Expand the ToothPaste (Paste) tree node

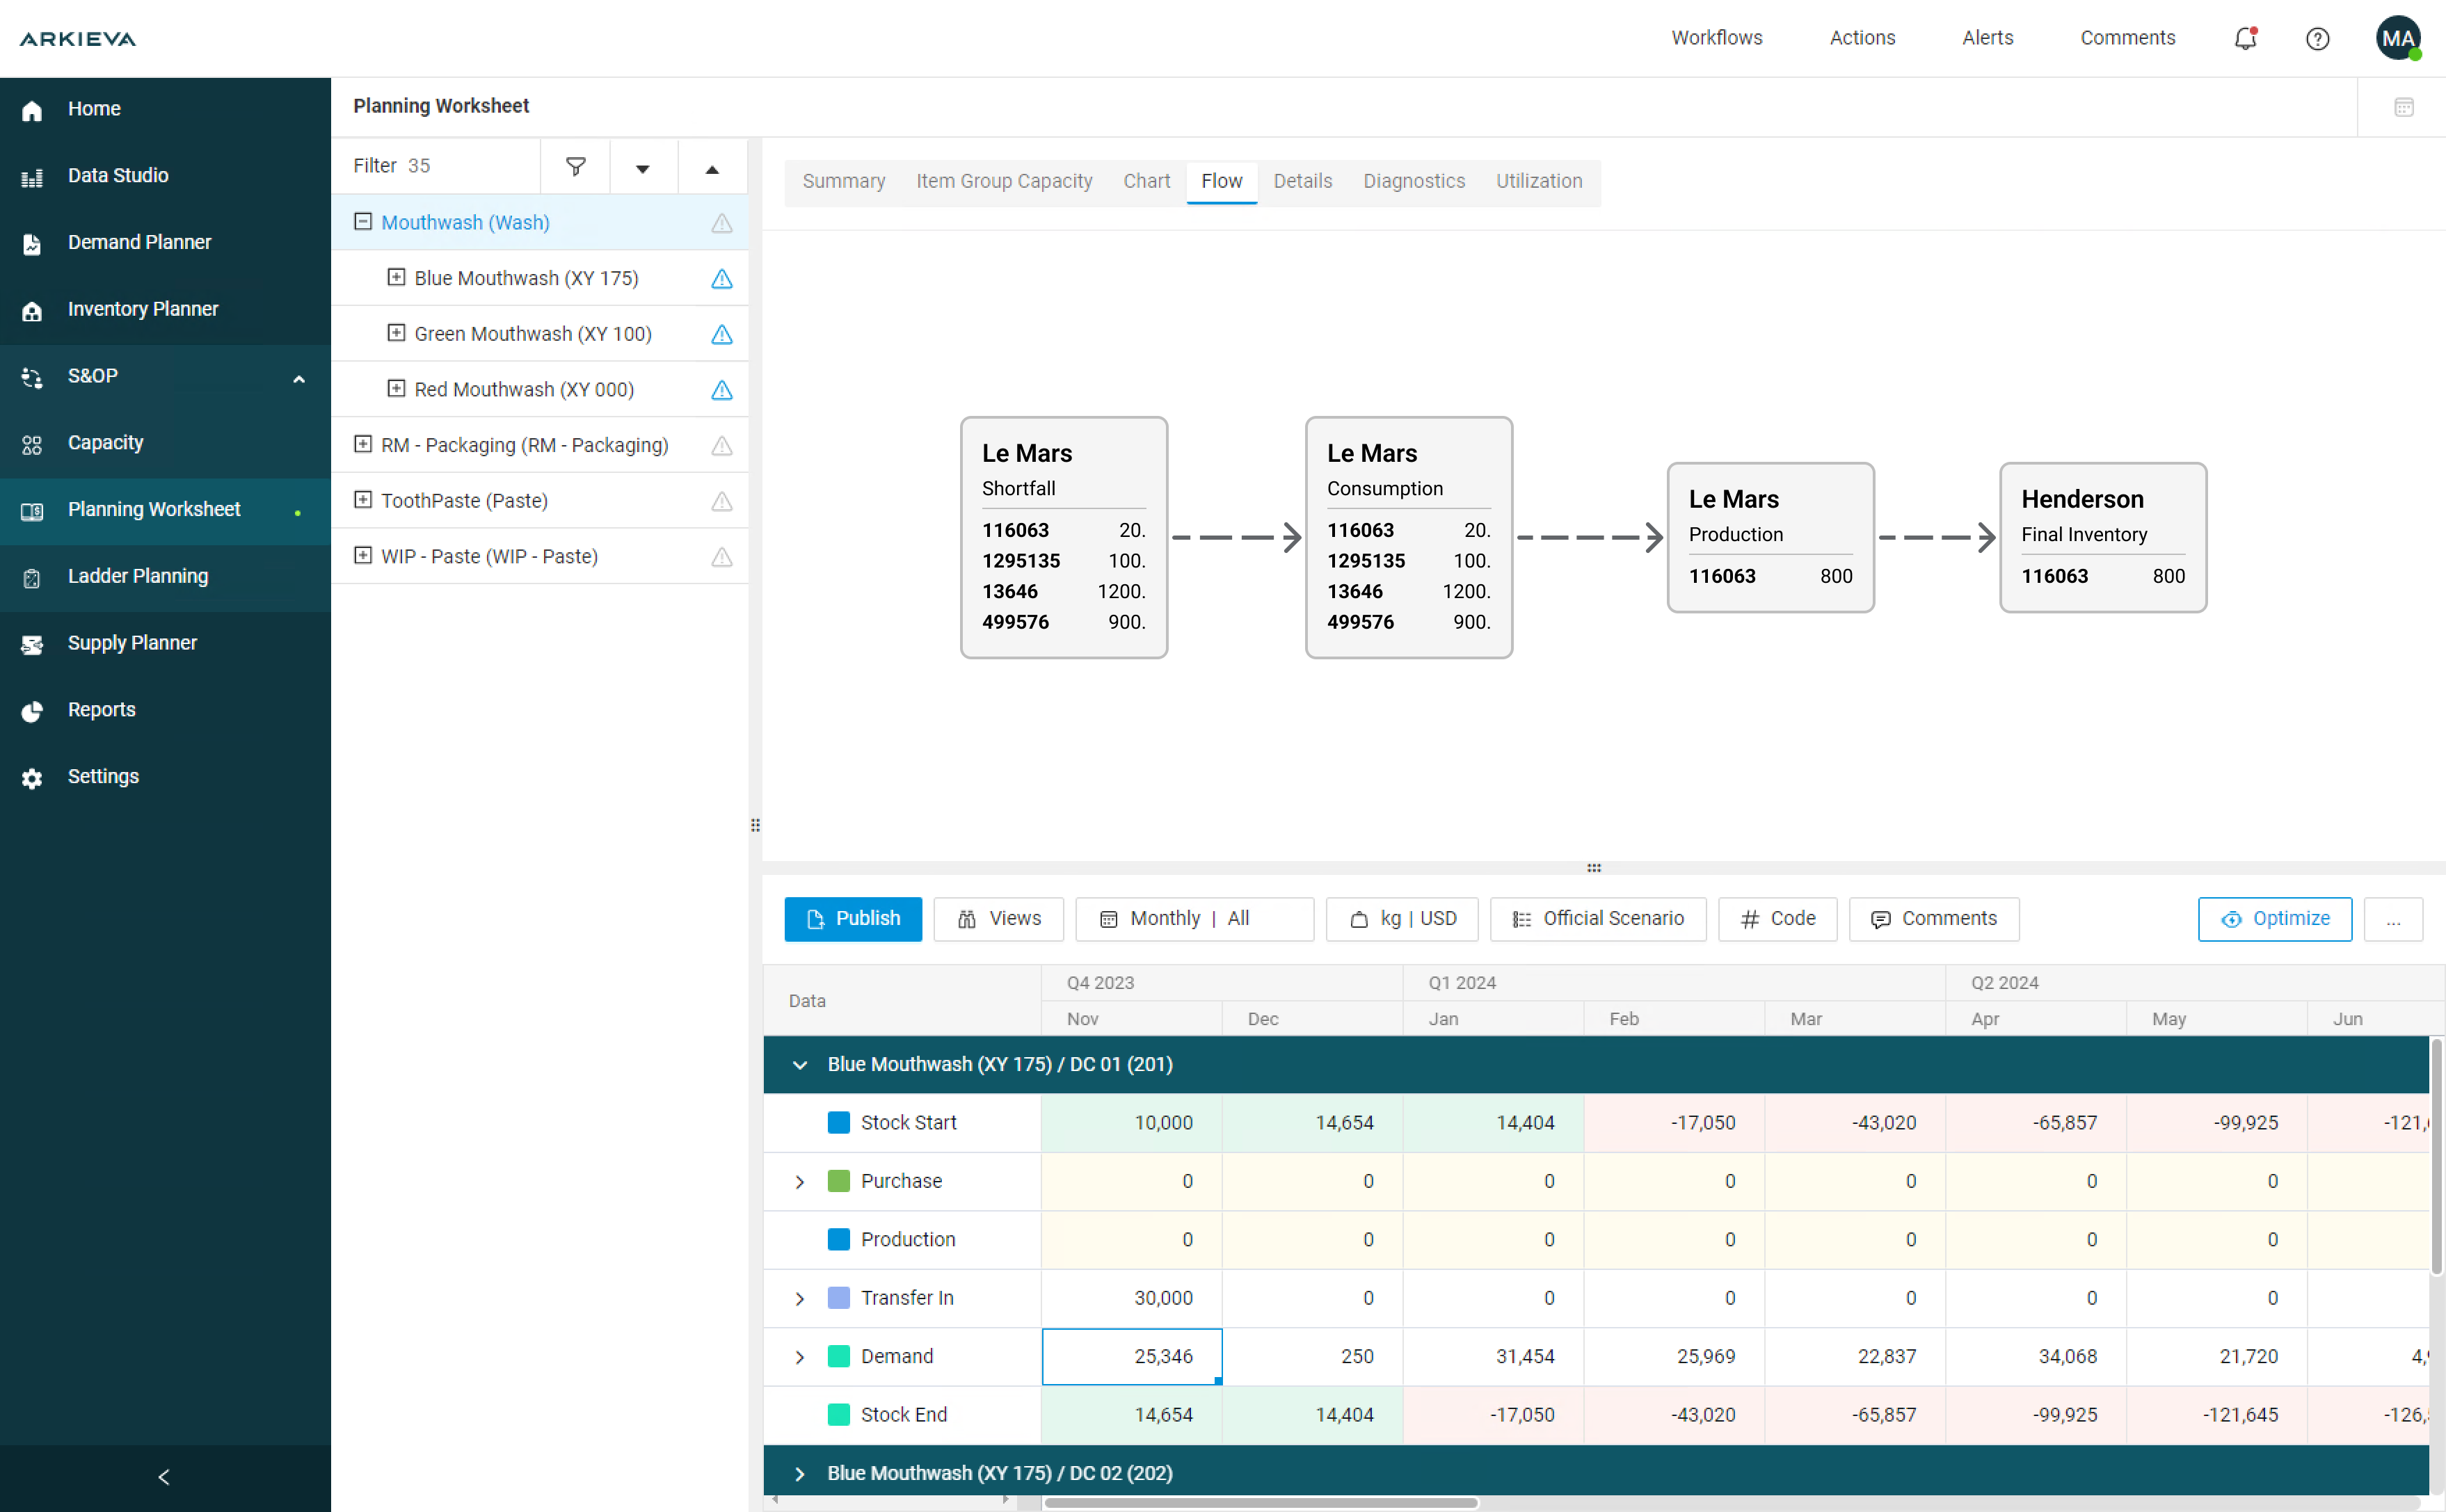[x=363, y=500]
